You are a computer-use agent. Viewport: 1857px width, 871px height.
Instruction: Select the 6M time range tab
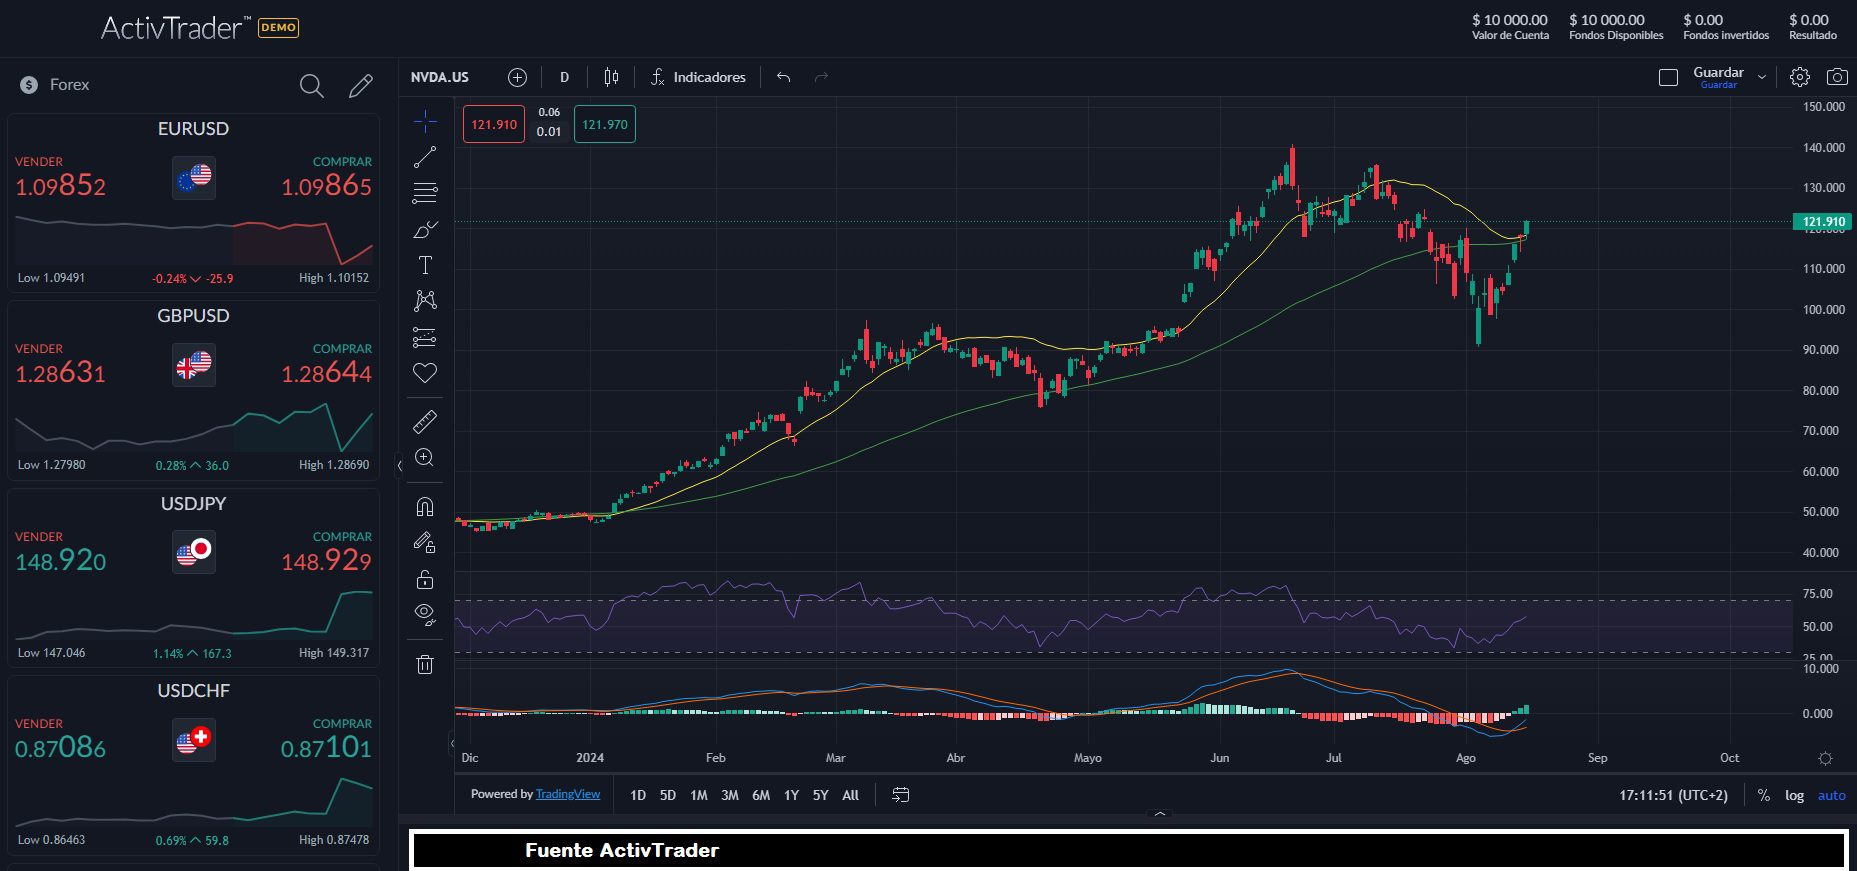760,795
